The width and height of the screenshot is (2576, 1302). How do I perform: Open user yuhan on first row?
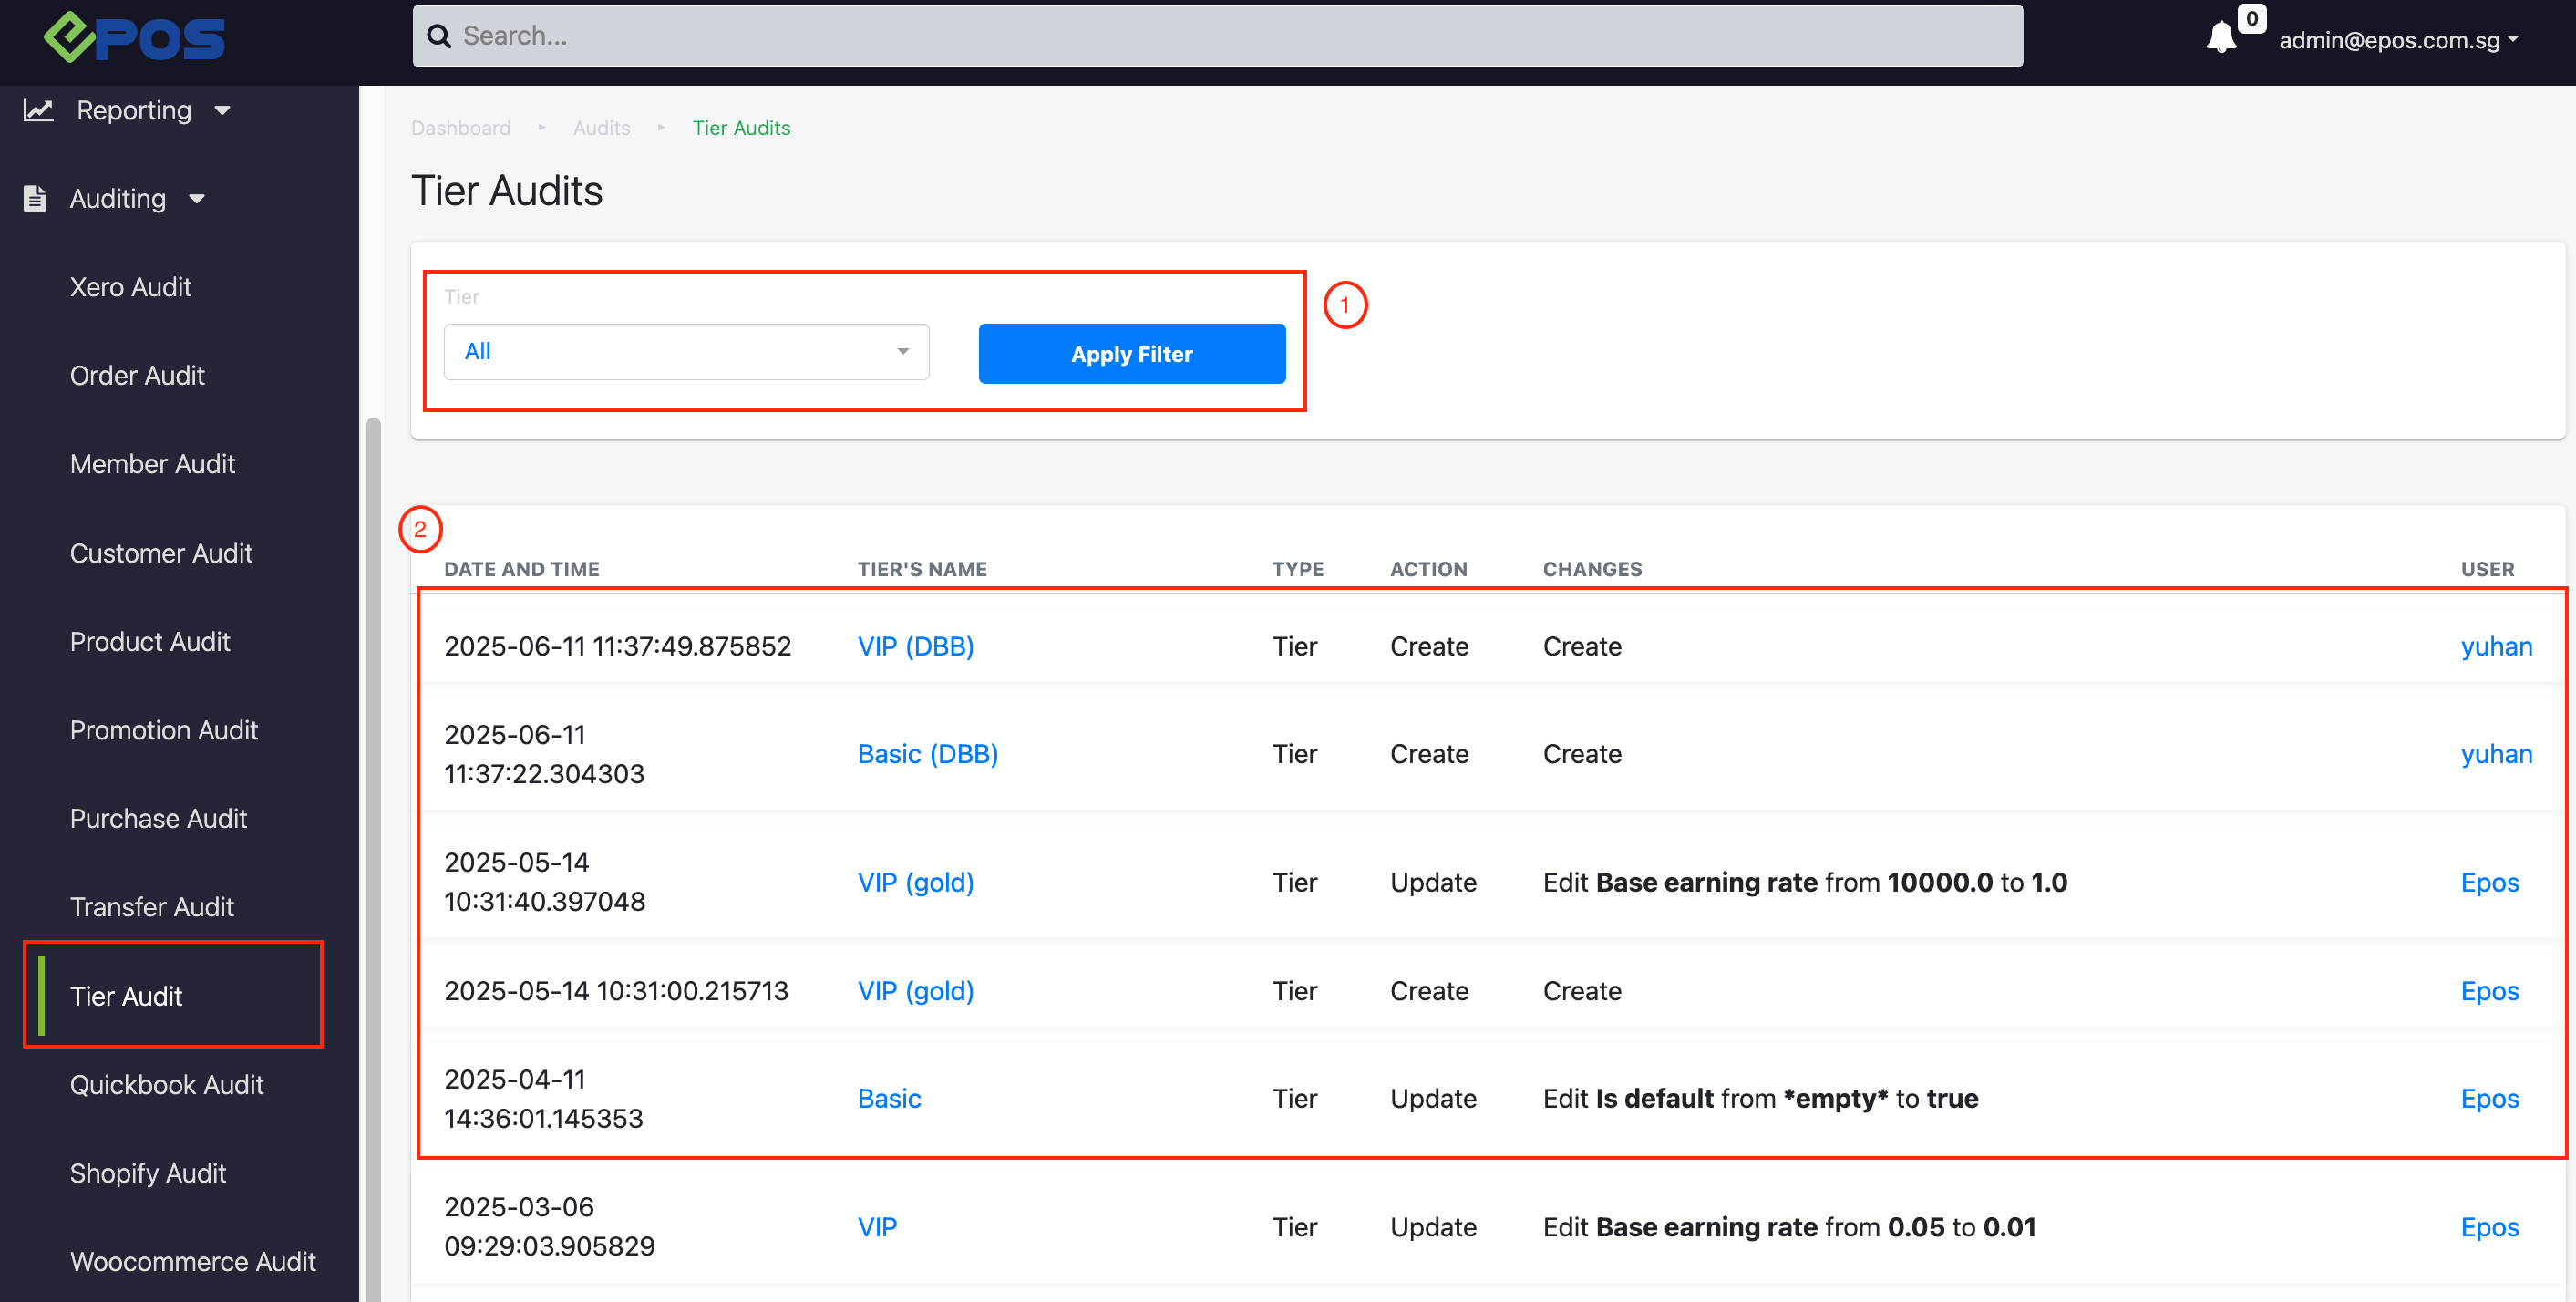[2495, 646]
